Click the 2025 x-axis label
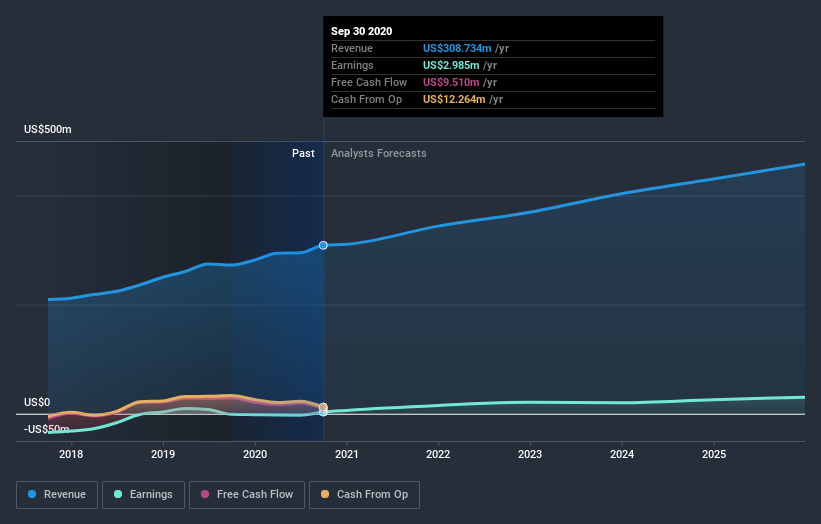The width and height of the screenshot is (821, 524). click(714, 454)
